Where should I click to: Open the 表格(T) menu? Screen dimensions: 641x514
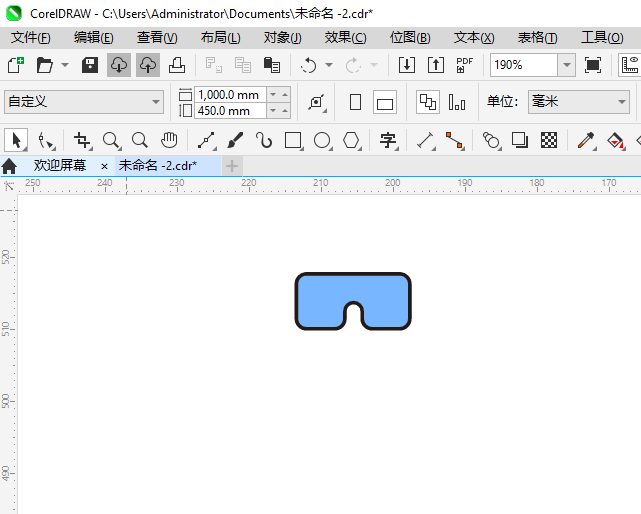pos(537,38)
